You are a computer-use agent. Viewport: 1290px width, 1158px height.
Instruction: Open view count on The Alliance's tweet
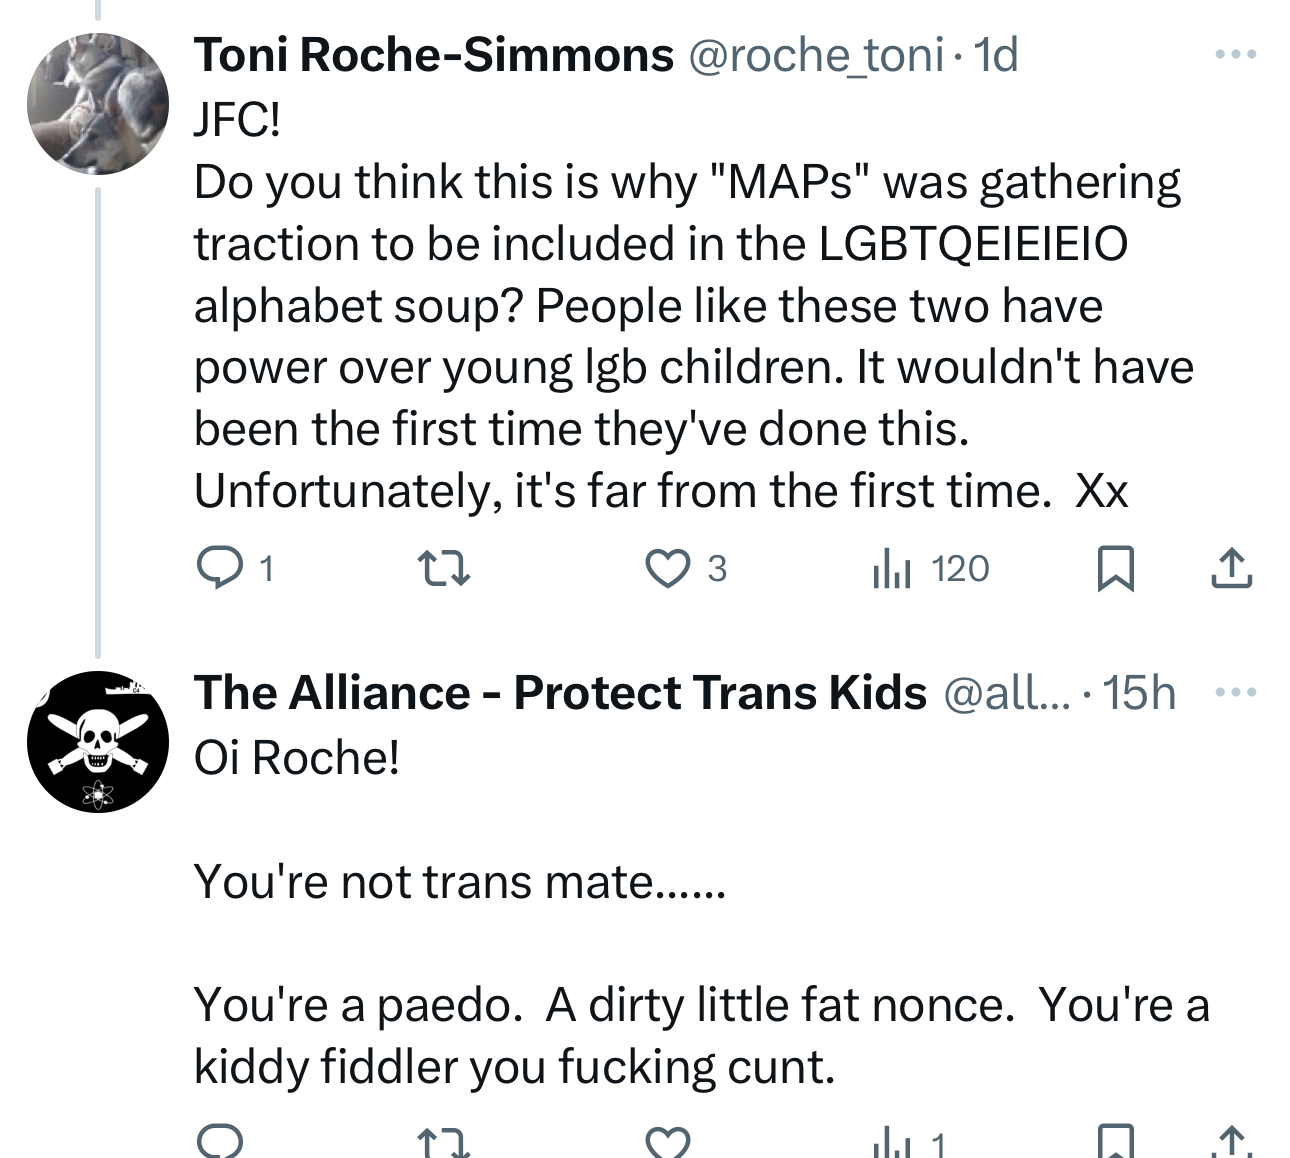coord(908,1142)
